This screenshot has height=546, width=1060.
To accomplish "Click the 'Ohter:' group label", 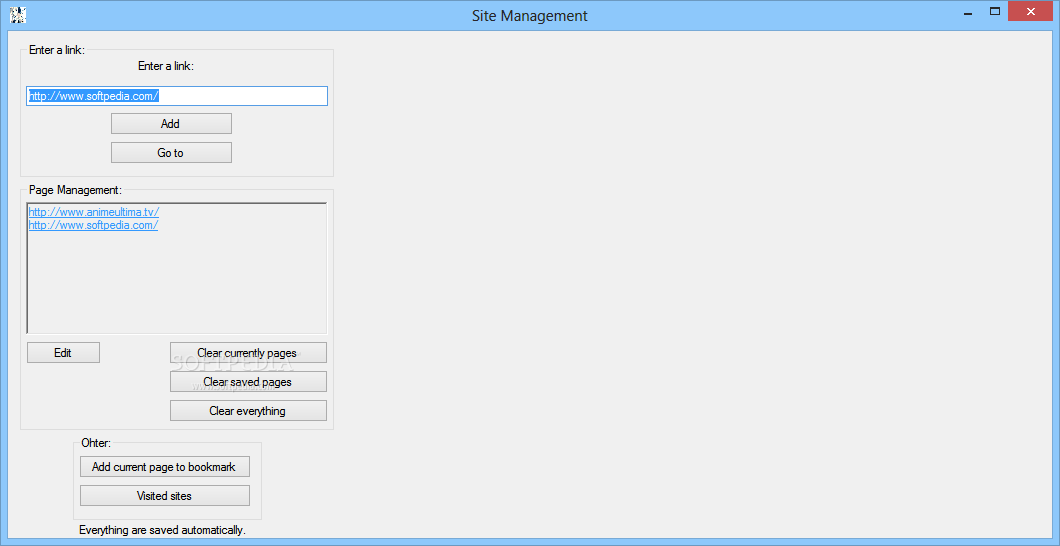I will (95, 443).
